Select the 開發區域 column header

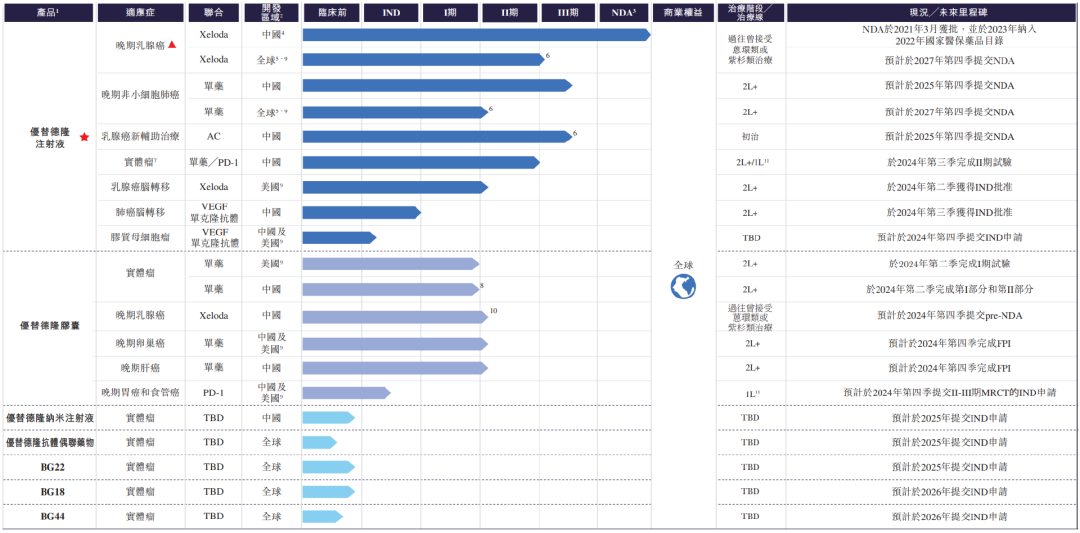(x=271, y=12)
